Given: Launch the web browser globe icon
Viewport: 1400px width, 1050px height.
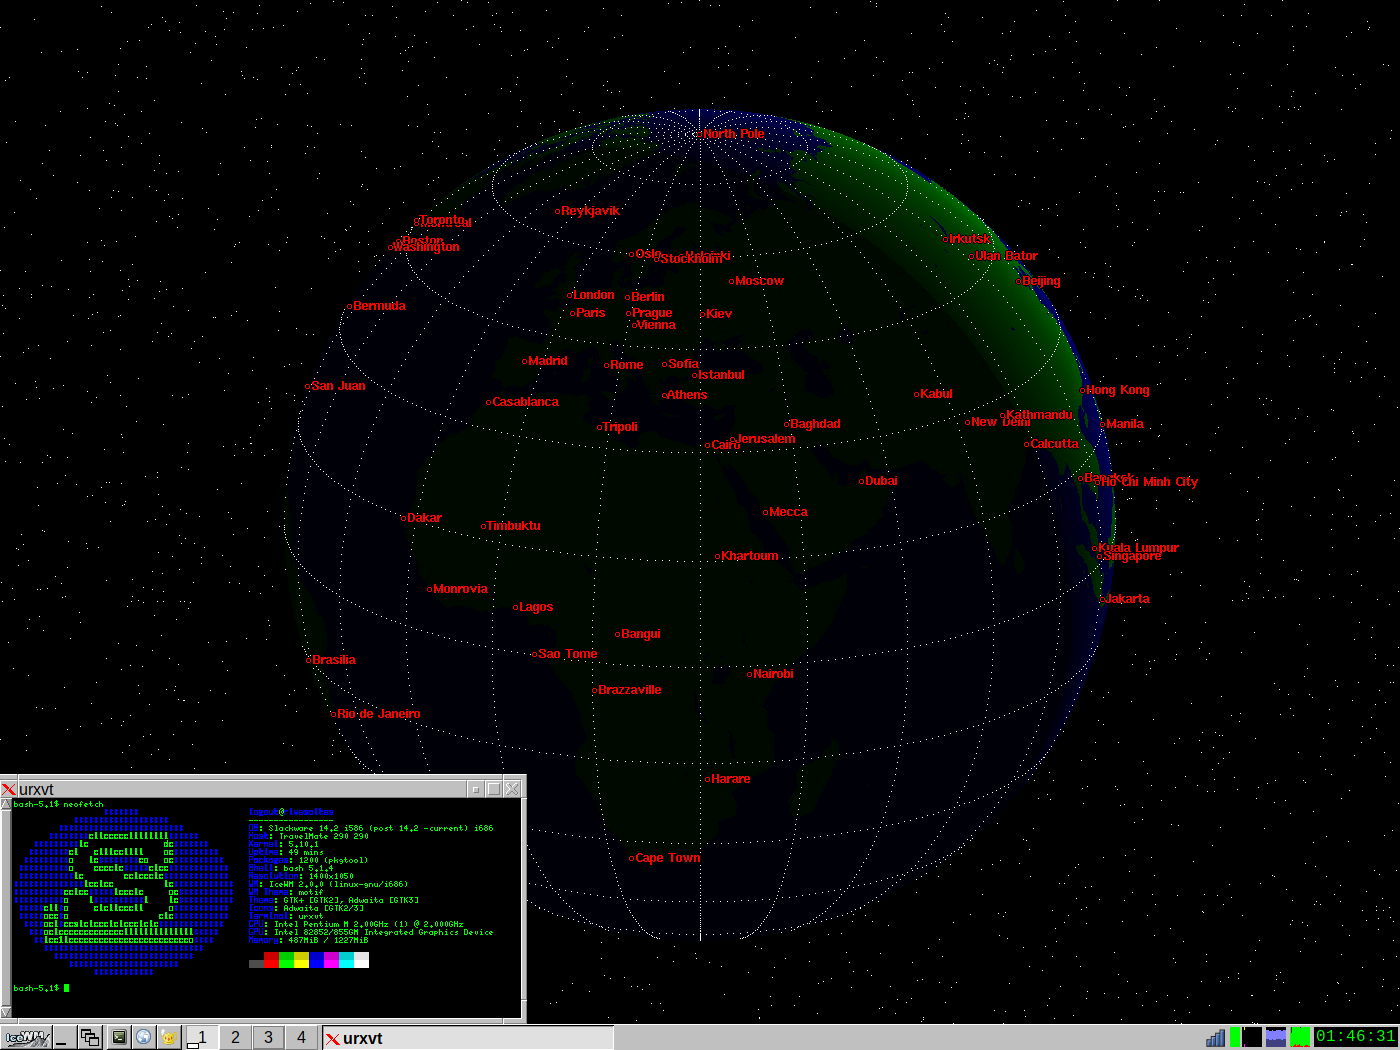Looking at the screenshot, I should [x=144, y=1038].
